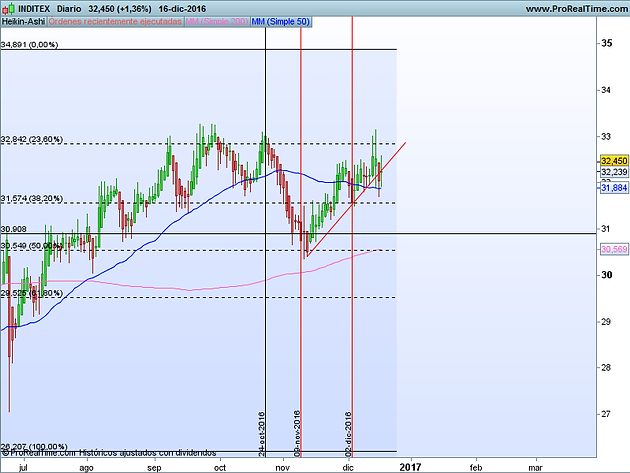
Task: Click the 29,525 (61,80%) Fibonacci label
Action: (32, 293)
